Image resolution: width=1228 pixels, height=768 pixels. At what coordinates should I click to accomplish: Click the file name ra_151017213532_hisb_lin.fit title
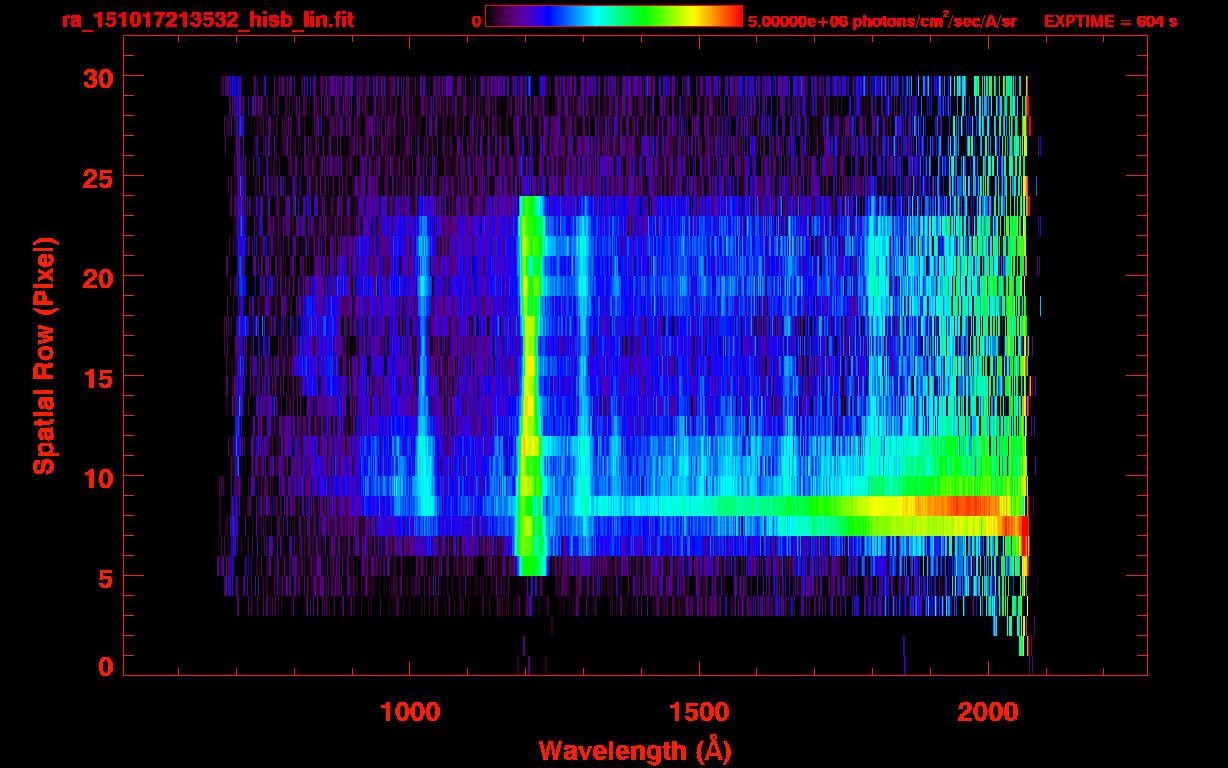[207, 20]
